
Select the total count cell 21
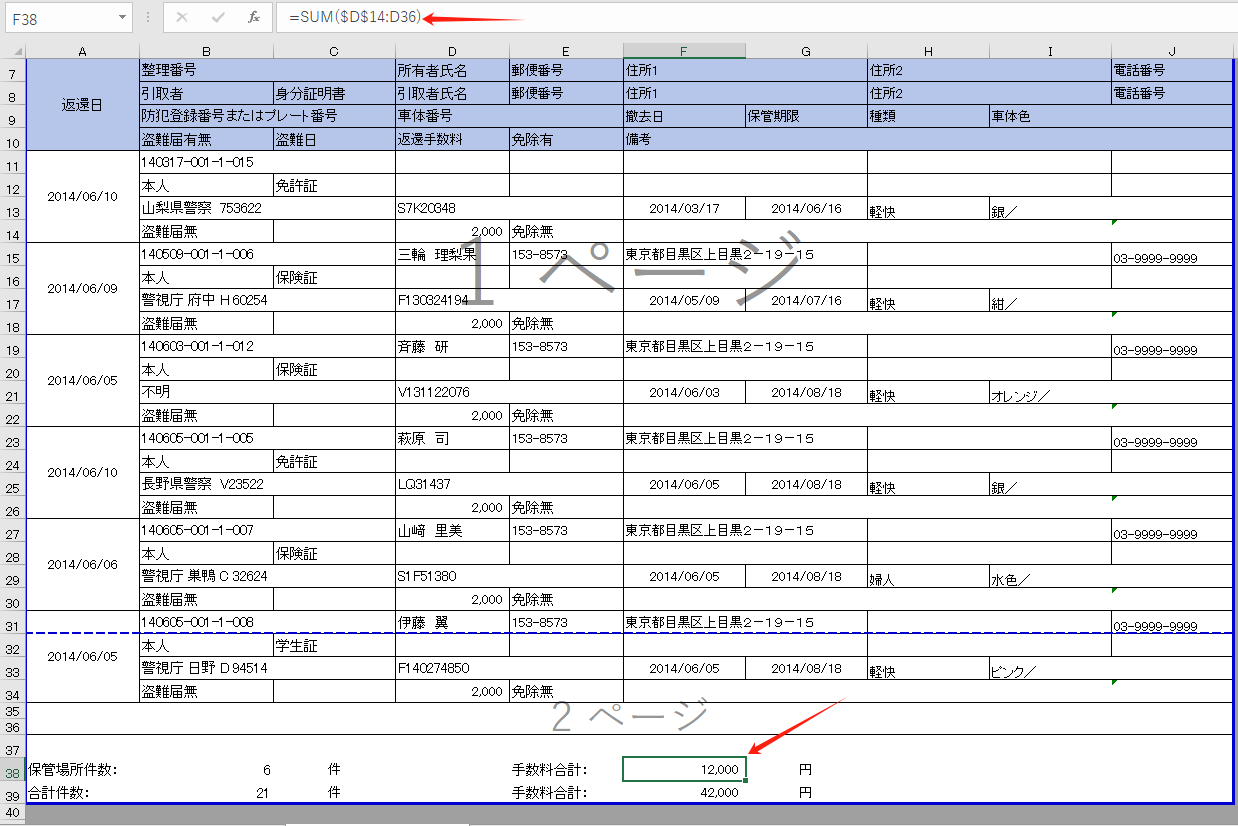tap(206, 793)
